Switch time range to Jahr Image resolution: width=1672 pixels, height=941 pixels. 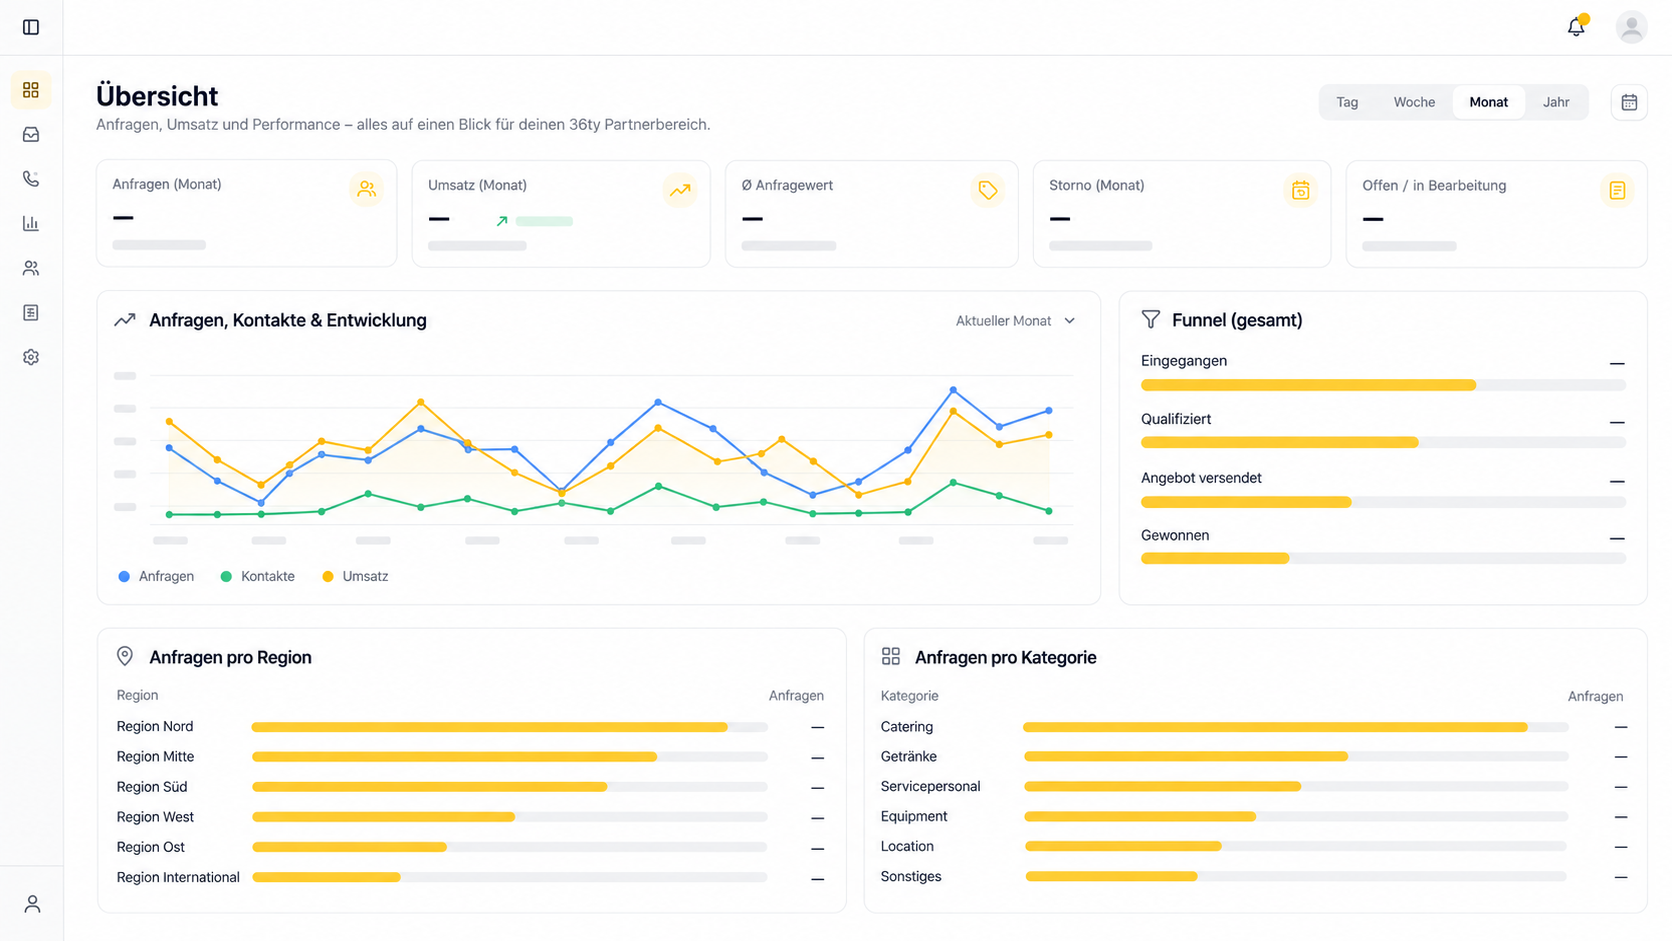pyautogui.click(x=1556, y=102)
